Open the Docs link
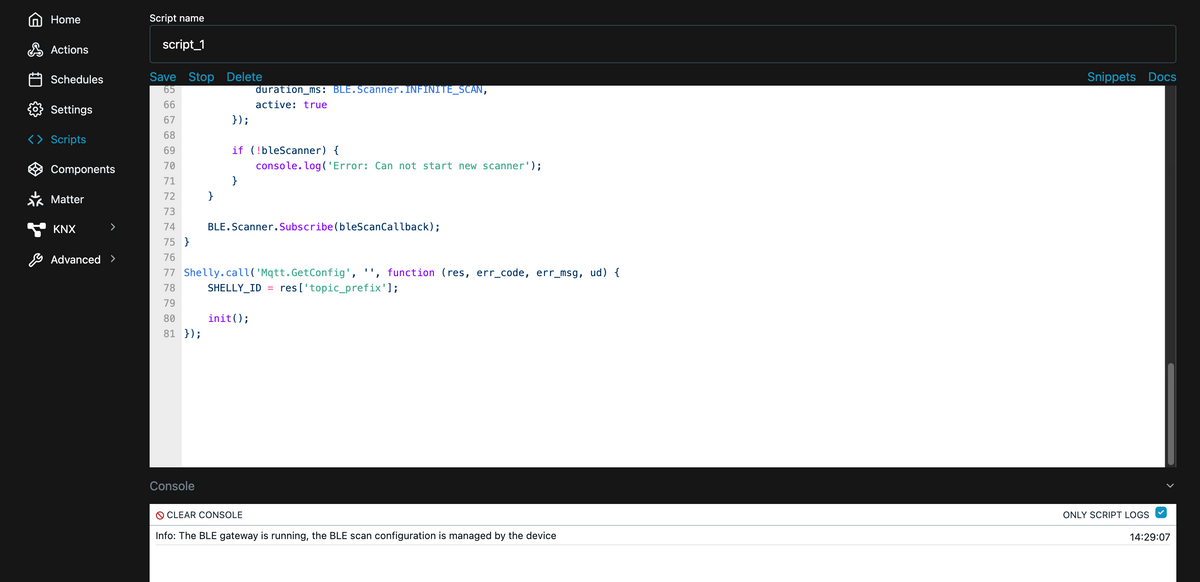 click(x=1162, y=77)
